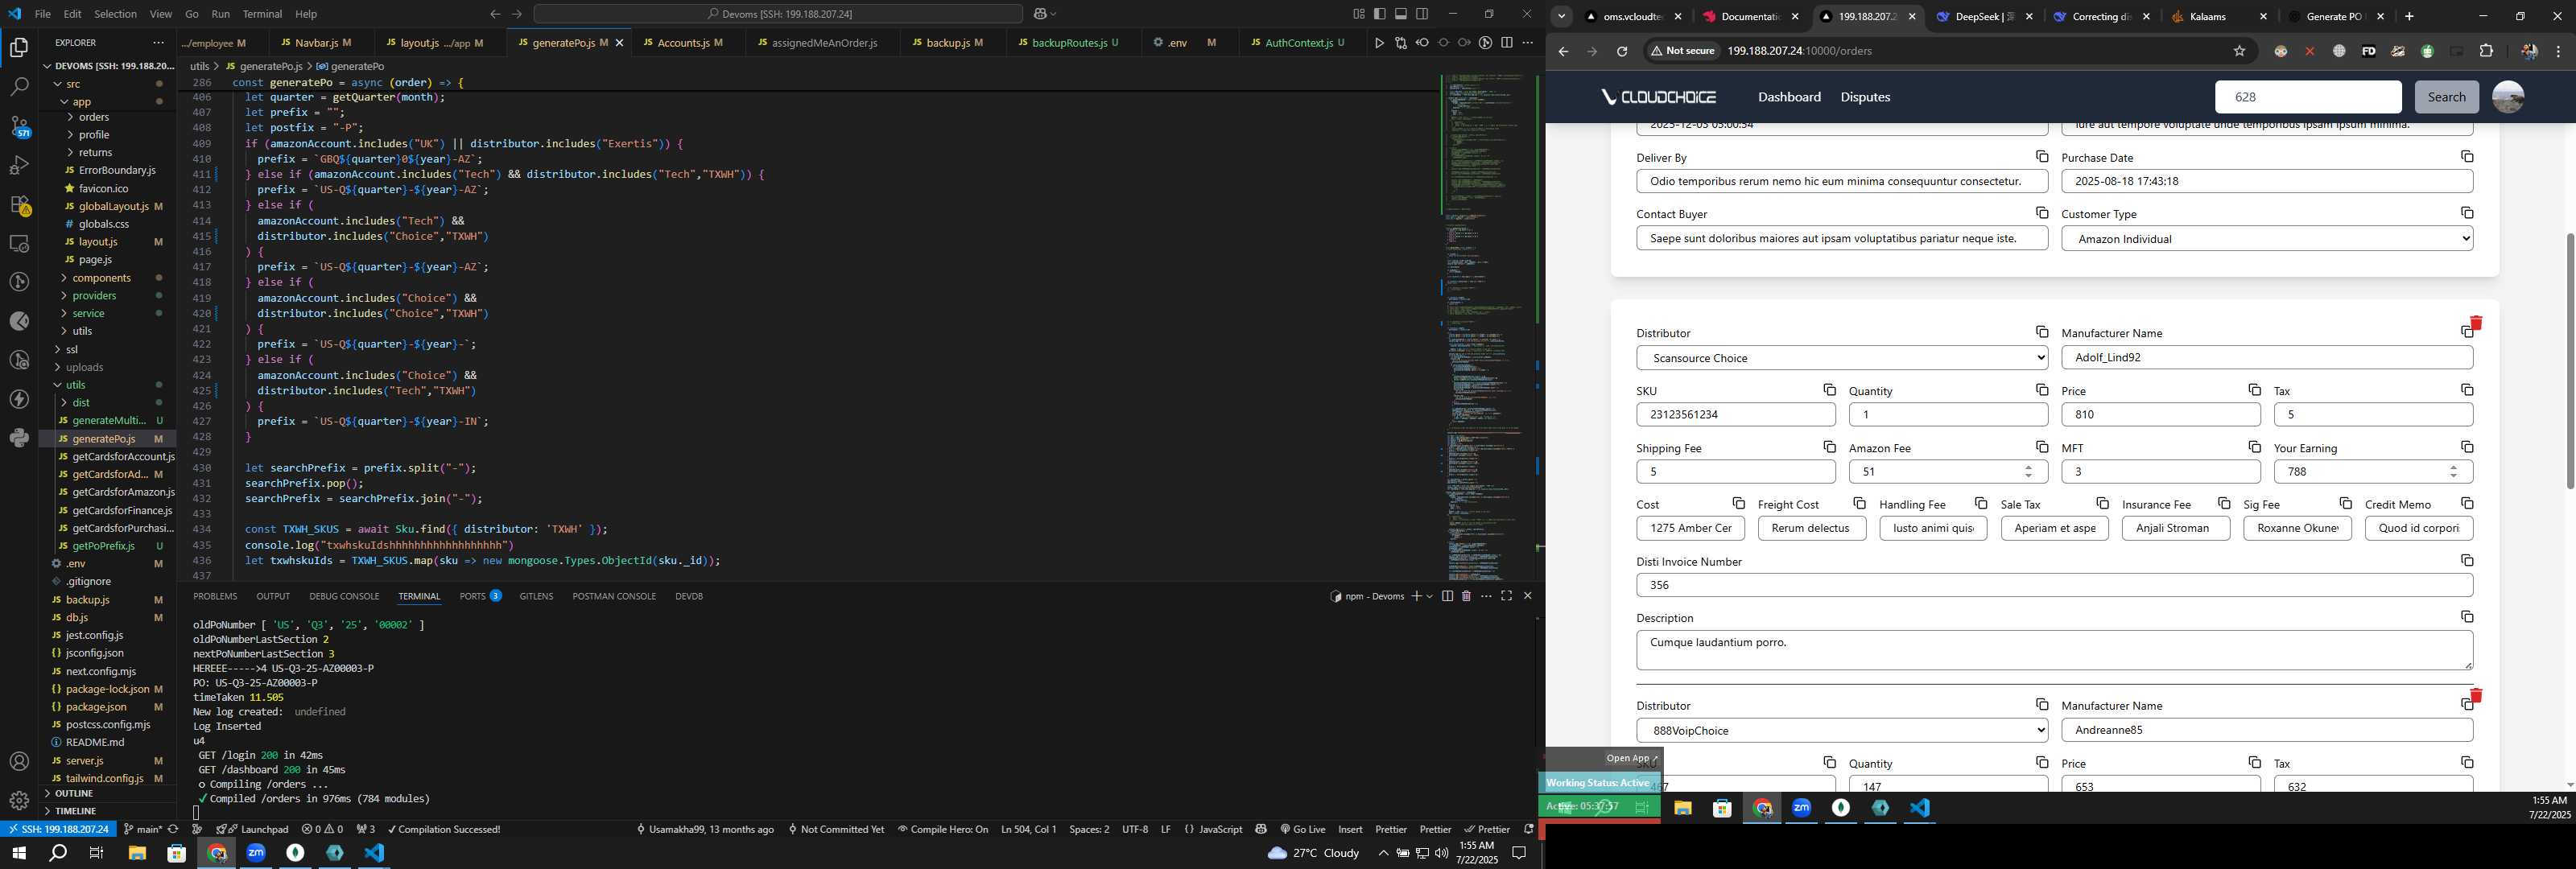Split the editor right
The width and height of the screenshot is (2576, 869).
(1506, 43)
